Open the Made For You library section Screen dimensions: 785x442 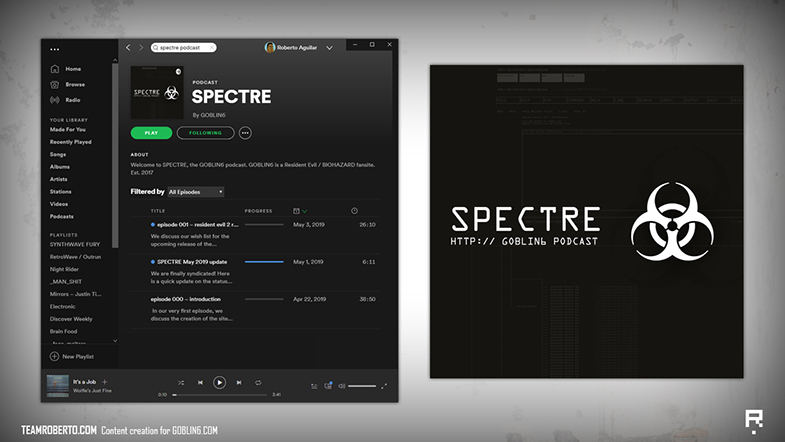tap(68, 130)
